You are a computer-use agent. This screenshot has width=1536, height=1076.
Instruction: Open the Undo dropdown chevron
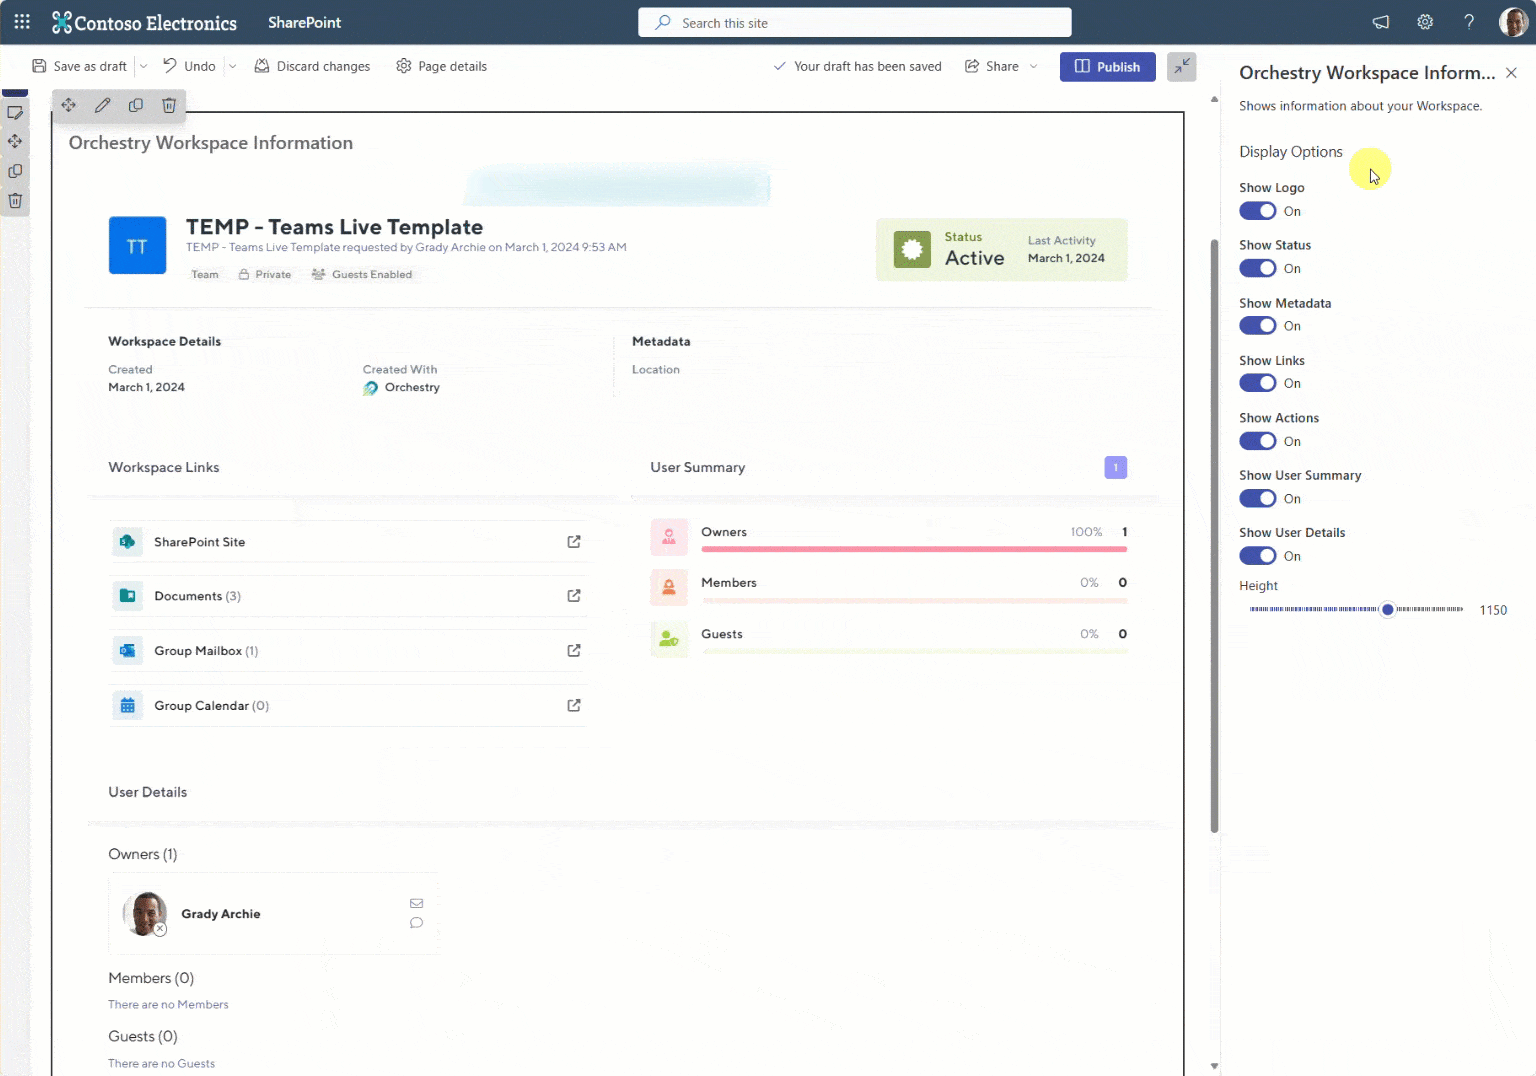pyautogui.click(x=232, y=66)
